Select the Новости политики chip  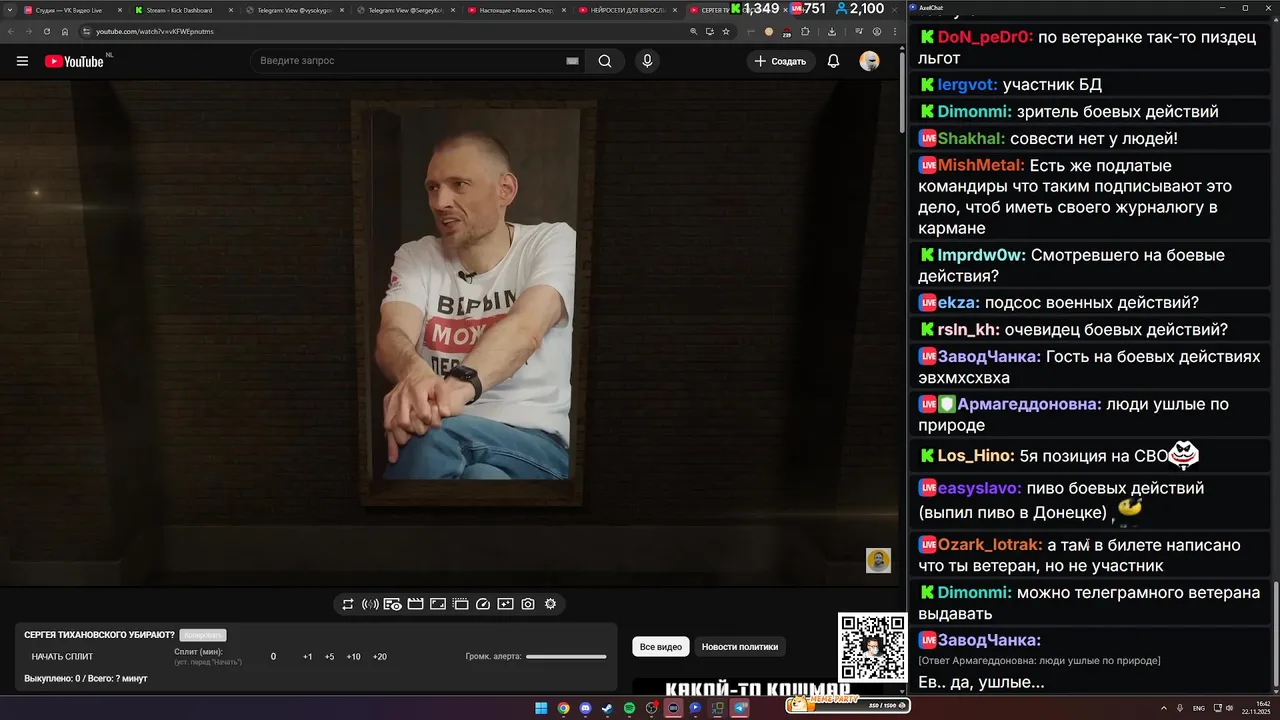point(740,647)
